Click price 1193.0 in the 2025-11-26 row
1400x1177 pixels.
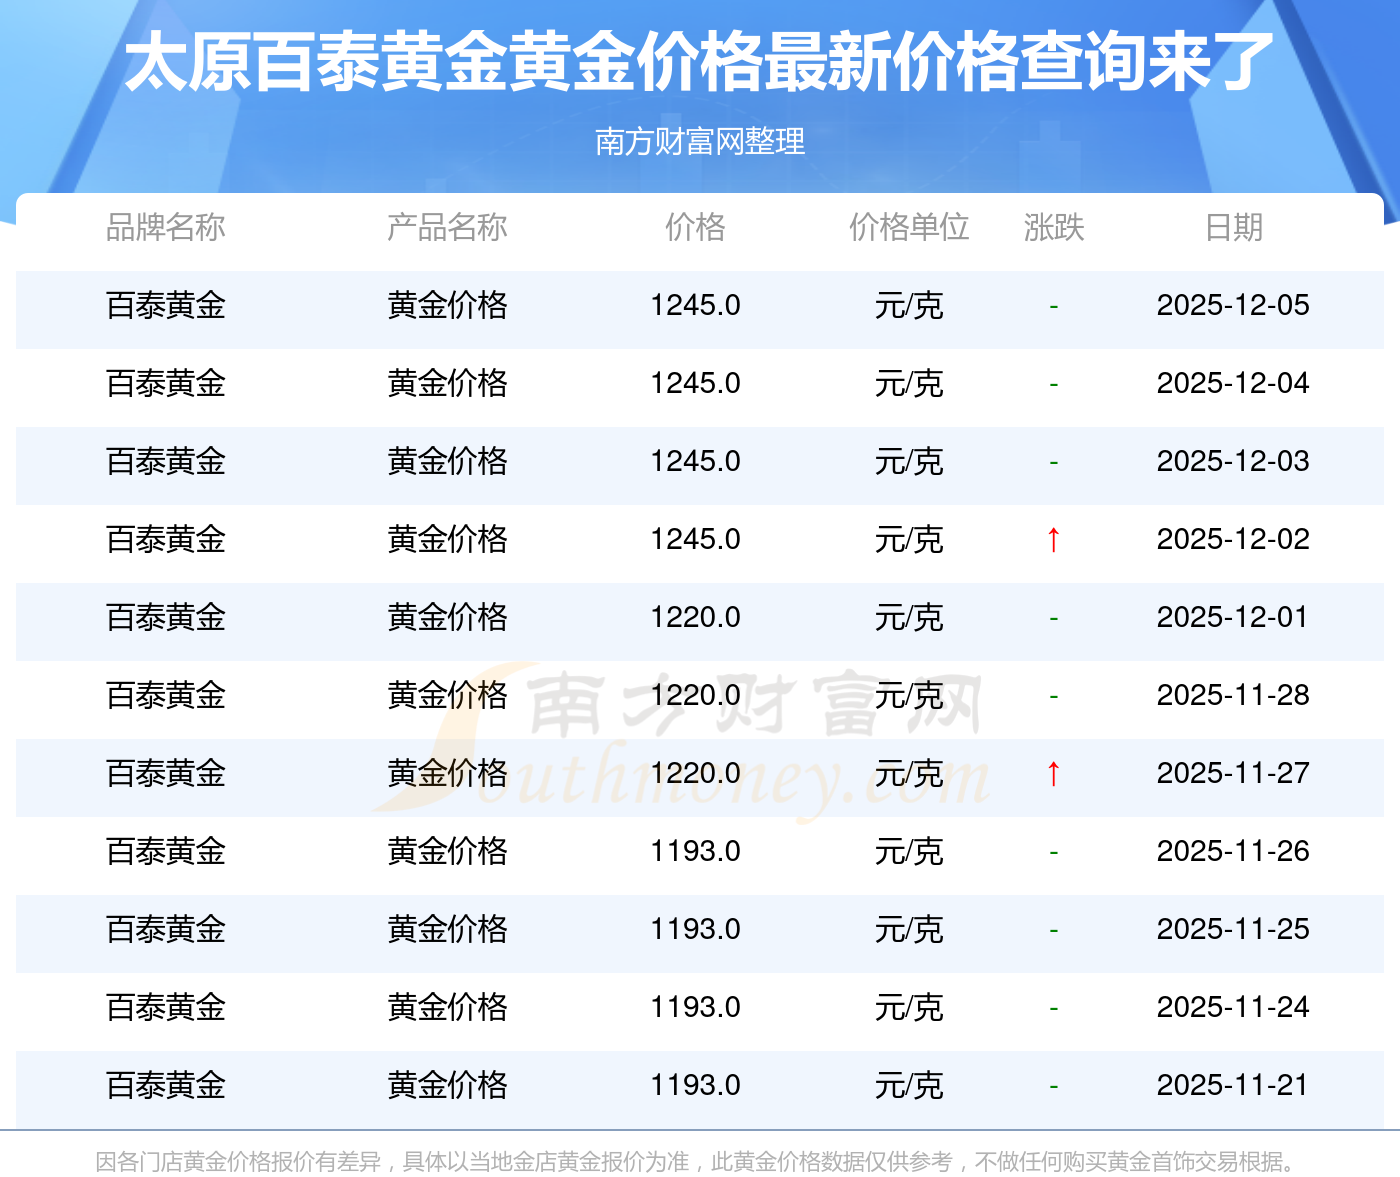click(695, 852)
